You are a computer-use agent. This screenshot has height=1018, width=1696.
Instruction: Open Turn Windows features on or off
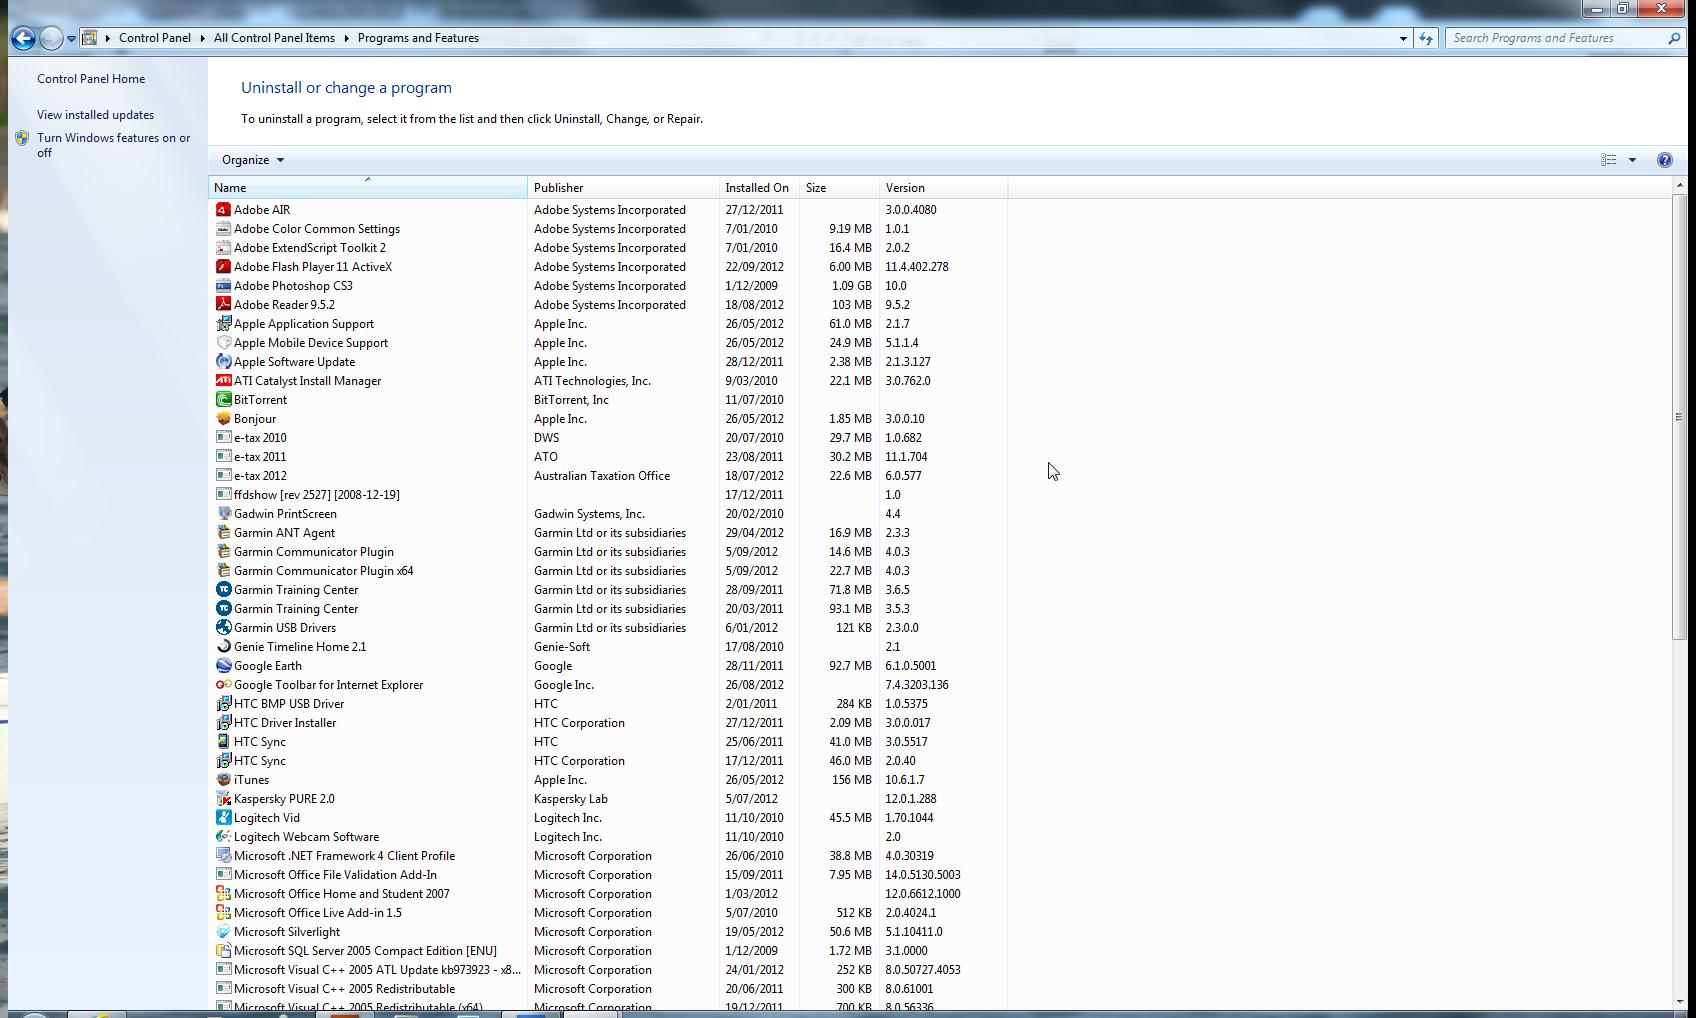(113, 145)
